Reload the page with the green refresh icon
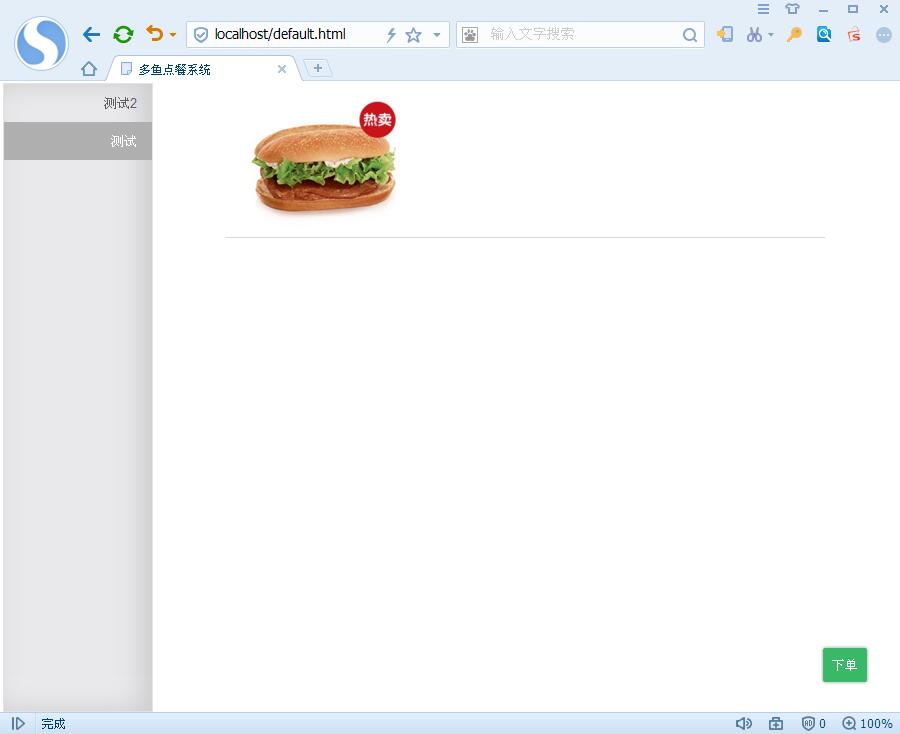Image resolution: width=900 pixels, height=734 pixels. tap(123, 34)
